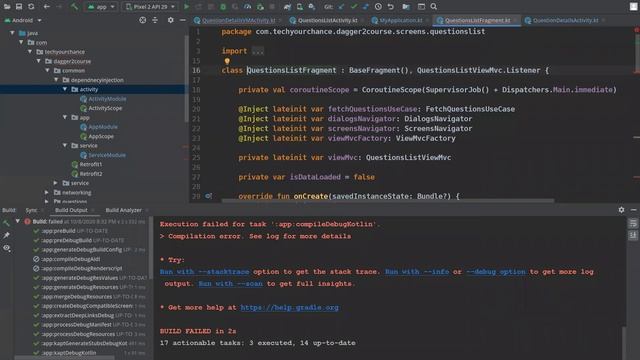Click the editor horizontal scrollbar

(388, 200)
